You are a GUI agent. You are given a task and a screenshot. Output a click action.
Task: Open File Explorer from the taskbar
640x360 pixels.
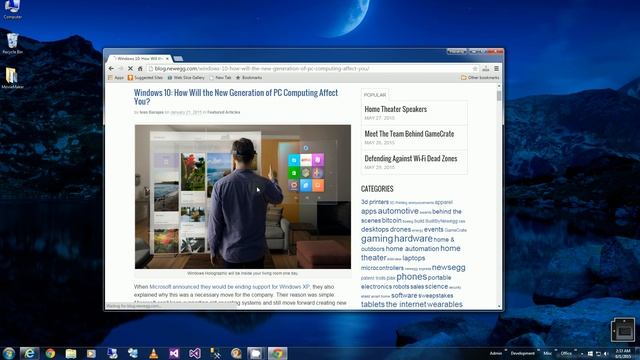coord(71,353)
